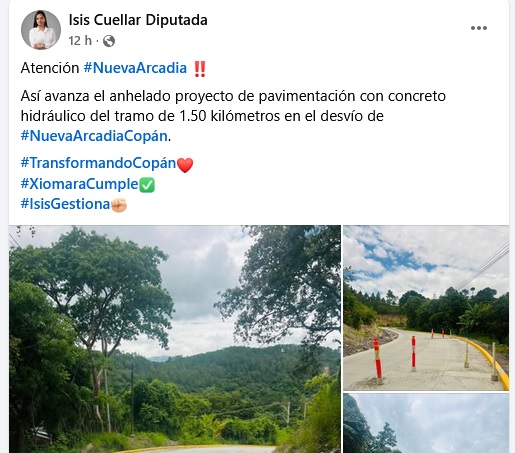Click the word Atención in the post

pos(50,68)
